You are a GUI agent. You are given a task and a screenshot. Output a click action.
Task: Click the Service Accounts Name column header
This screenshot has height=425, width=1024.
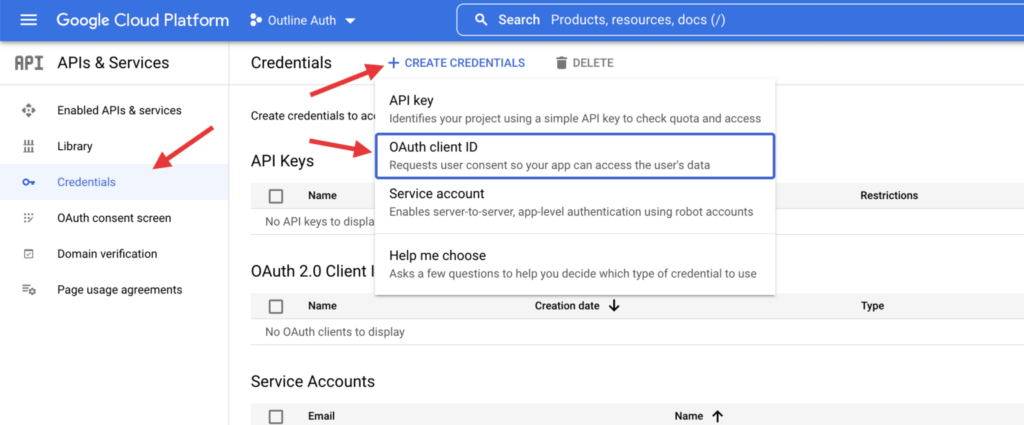point(689,416)
